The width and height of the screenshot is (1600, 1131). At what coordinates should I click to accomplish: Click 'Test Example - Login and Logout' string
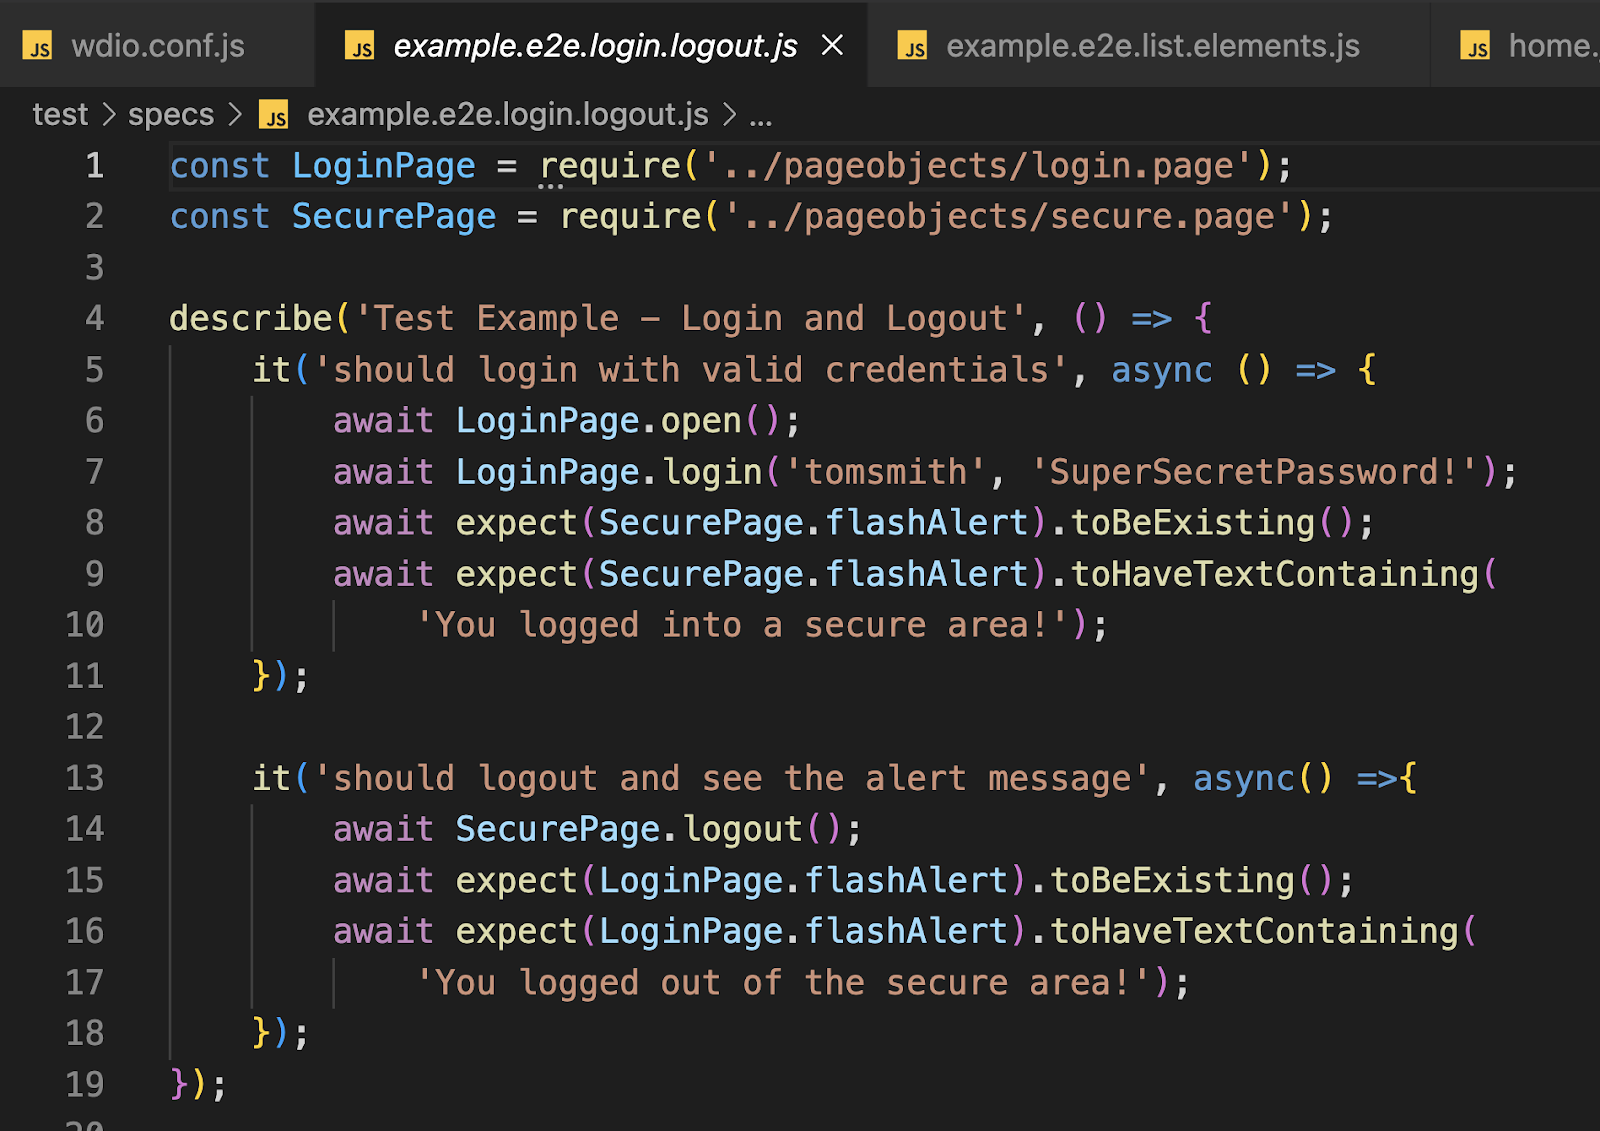click(x=691, y=318)
